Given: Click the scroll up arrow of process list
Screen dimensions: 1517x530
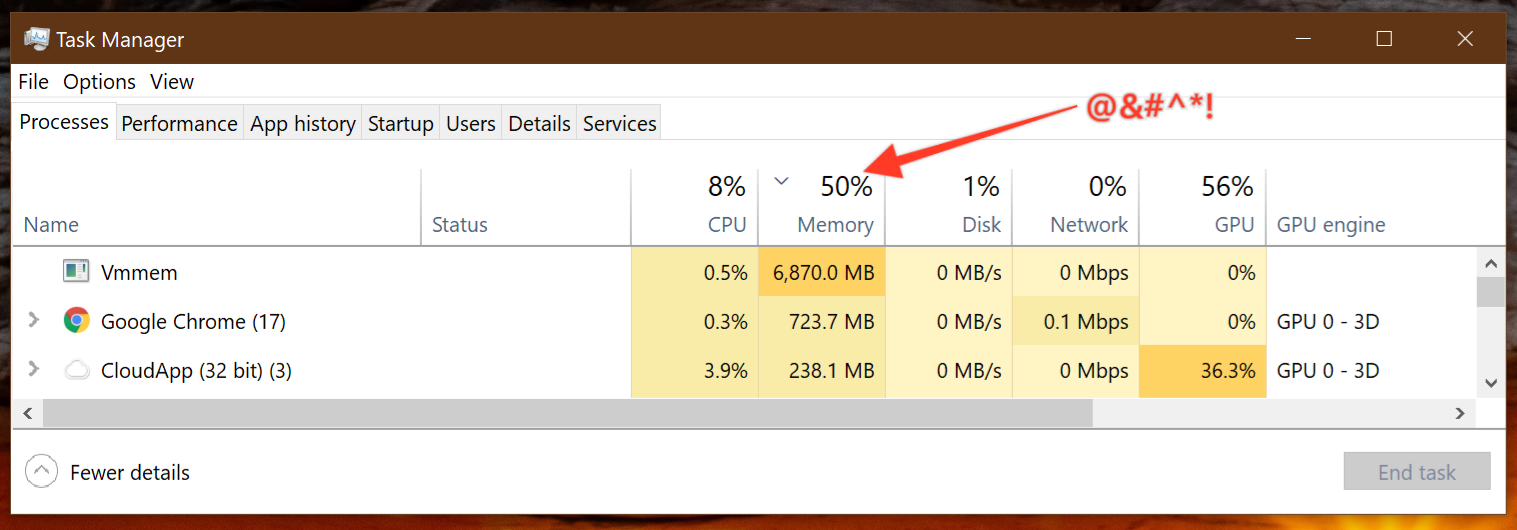Looking at the screenshot, I should (x=1490, y=264).
